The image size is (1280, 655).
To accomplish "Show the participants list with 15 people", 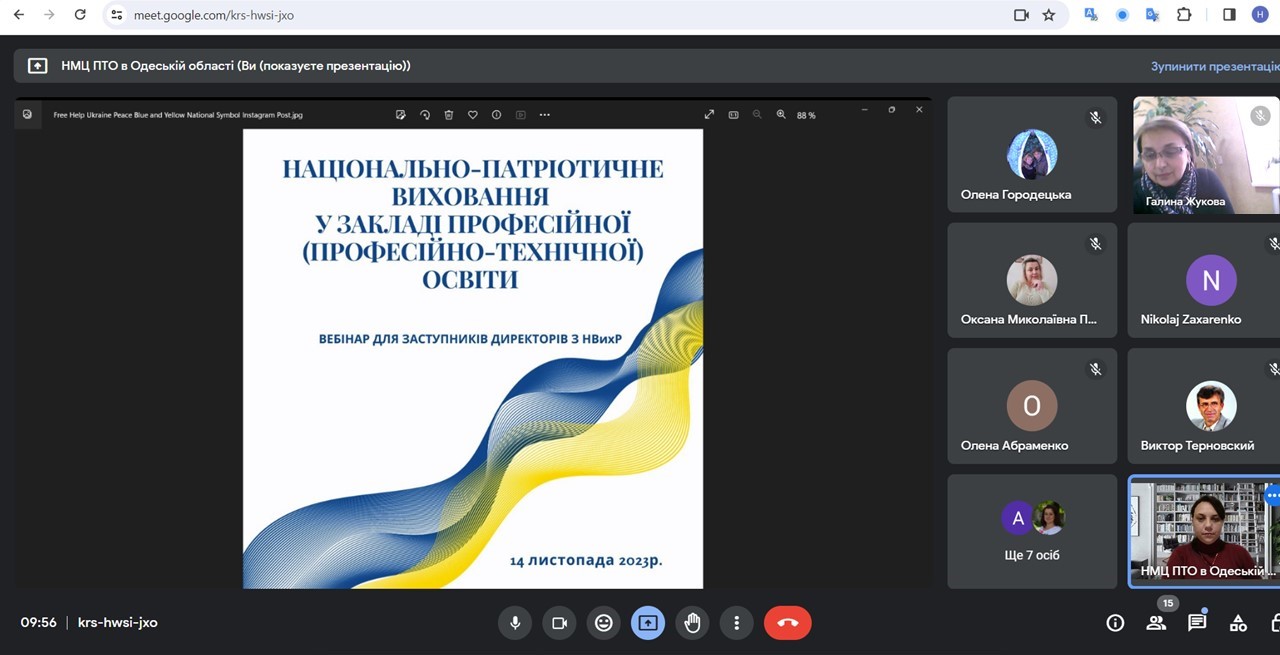I will 1156,623.
